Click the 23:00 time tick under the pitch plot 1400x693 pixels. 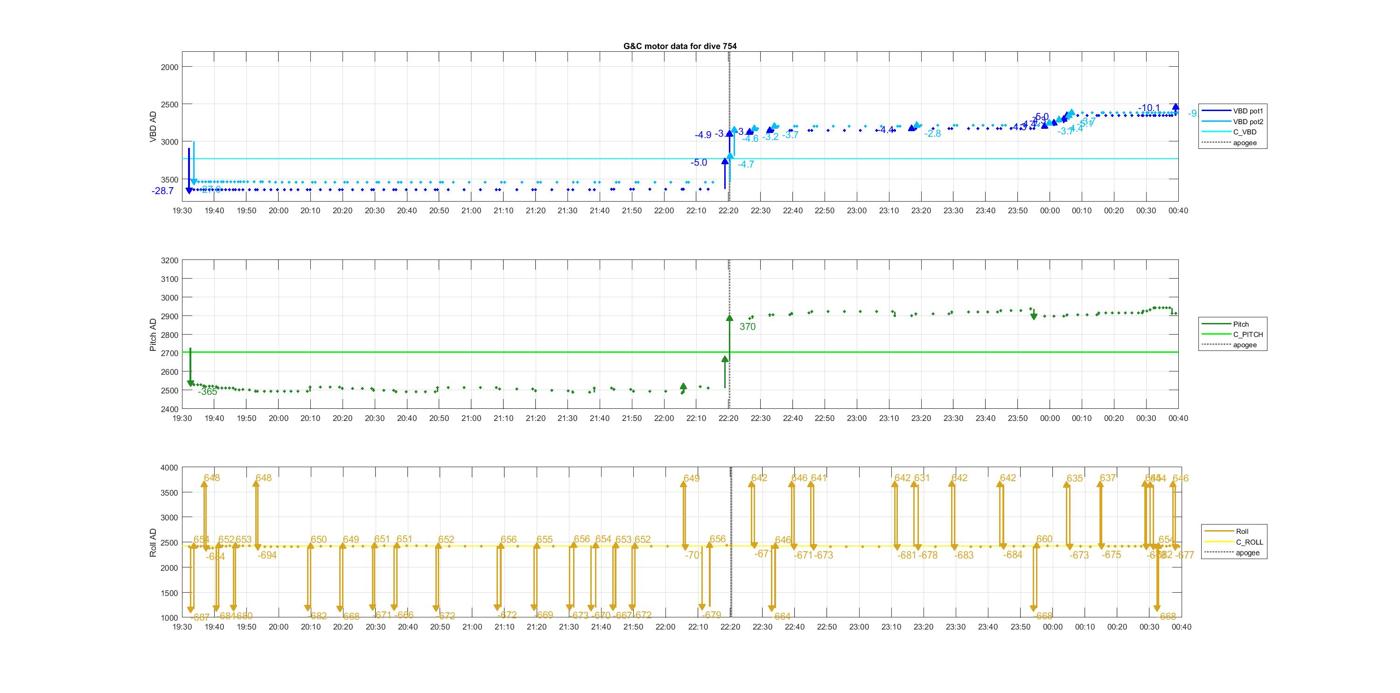857,419
